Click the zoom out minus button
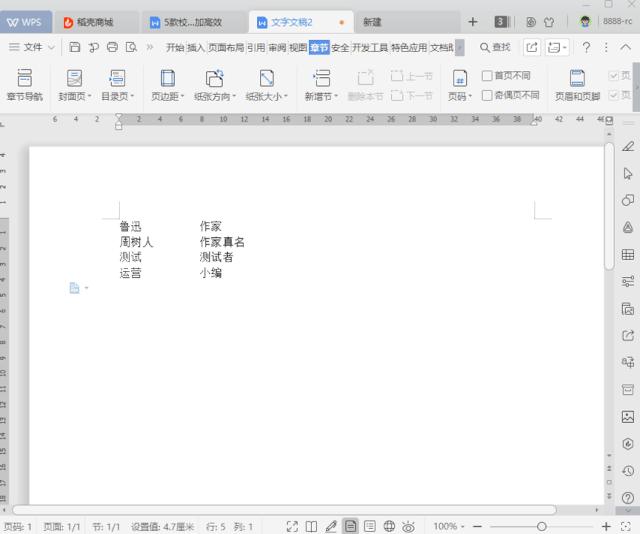 click(478, 526)
